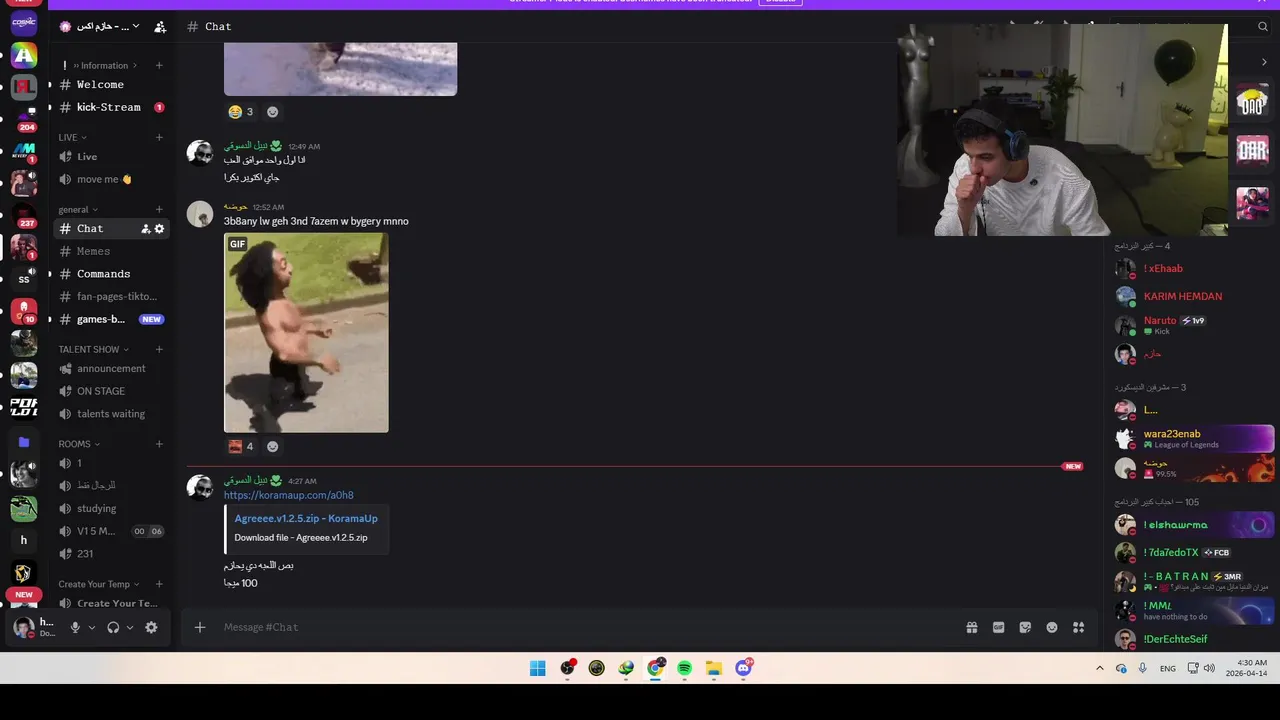Image resolution: width=1280 pixels, height=720 pixels.
Task: Toggle the laughing emoji reaction with 3
Action: click(x=241, y=112)
